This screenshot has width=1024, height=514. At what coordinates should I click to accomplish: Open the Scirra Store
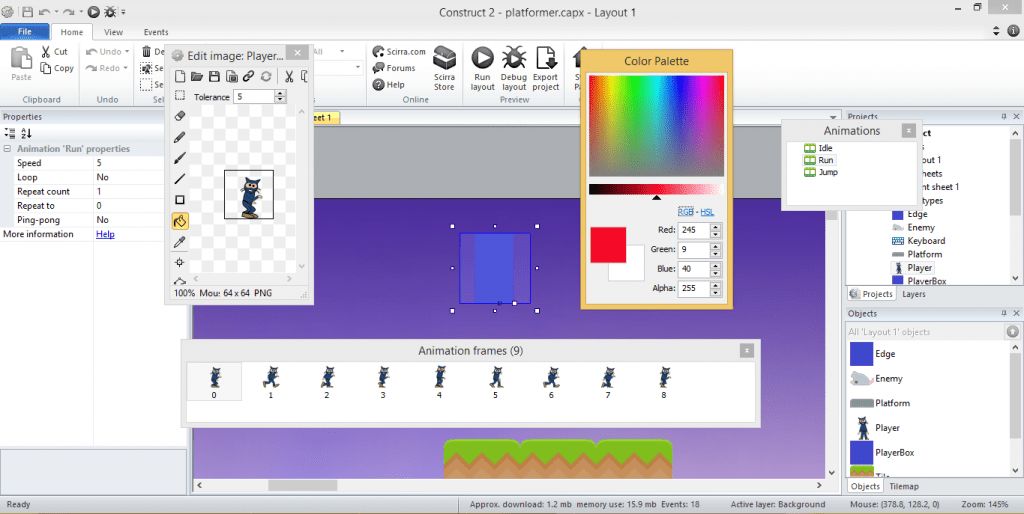click(x=444, y=69)
